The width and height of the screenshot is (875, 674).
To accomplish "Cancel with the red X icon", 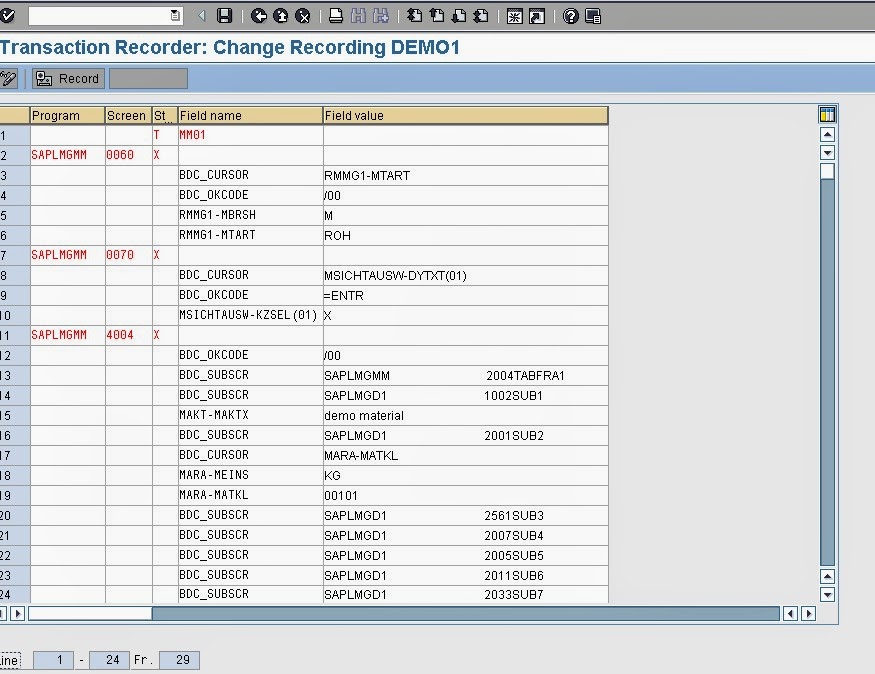I will [x=302, y=14].
